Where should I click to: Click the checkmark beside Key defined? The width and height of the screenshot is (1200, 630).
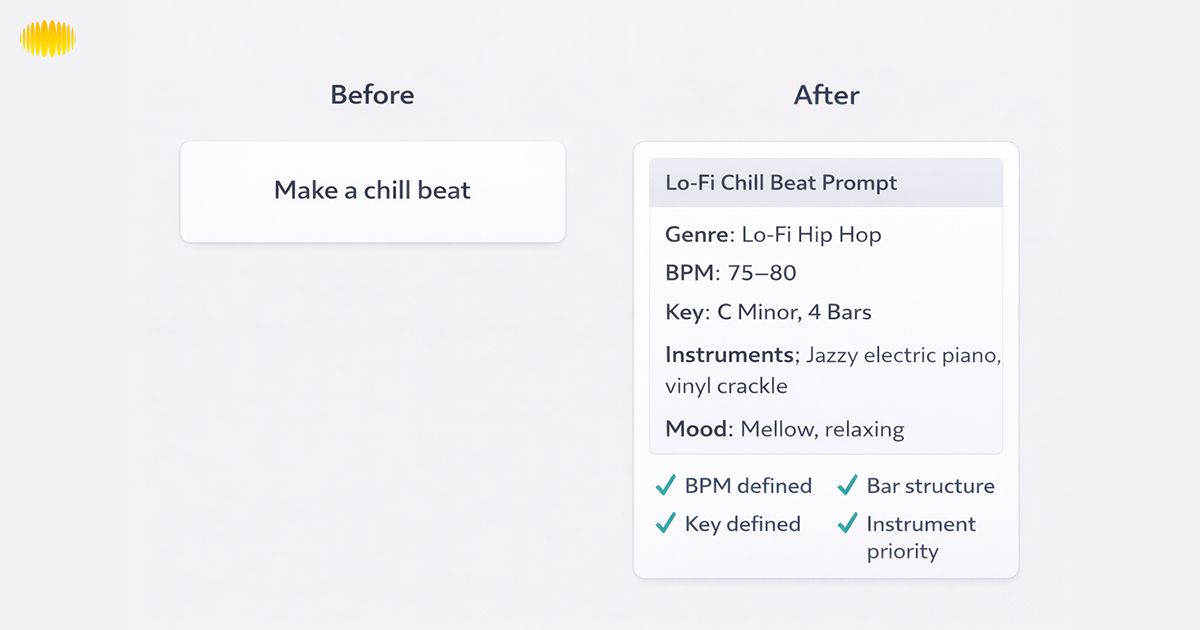pyautogui.click(x=666, y=523)
